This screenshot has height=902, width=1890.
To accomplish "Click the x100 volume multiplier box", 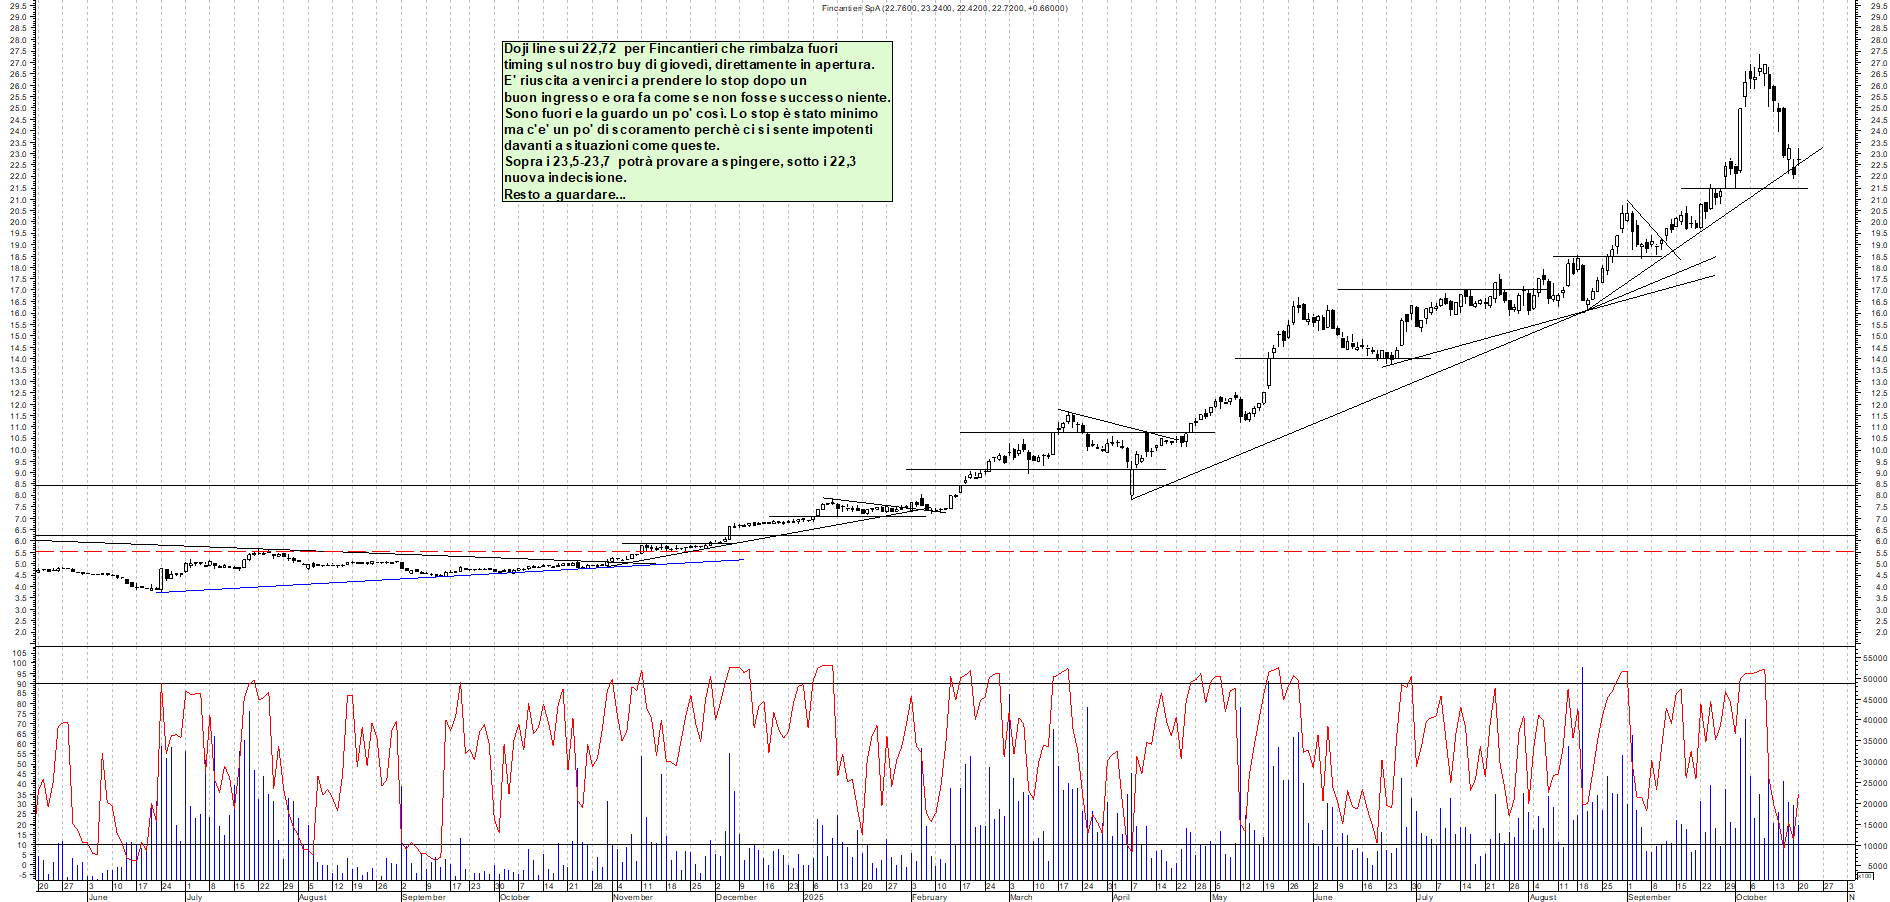I will tap(1864, 875).
